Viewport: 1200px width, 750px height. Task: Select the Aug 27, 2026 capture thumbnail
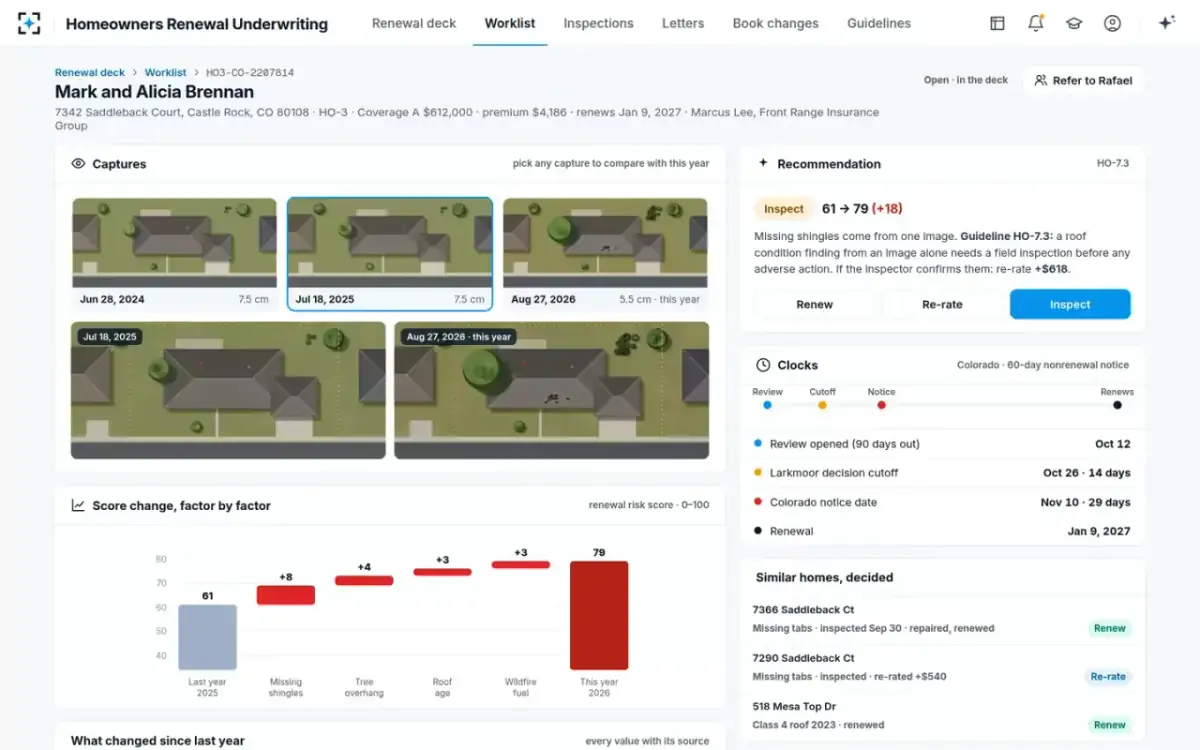pos(605,254)
